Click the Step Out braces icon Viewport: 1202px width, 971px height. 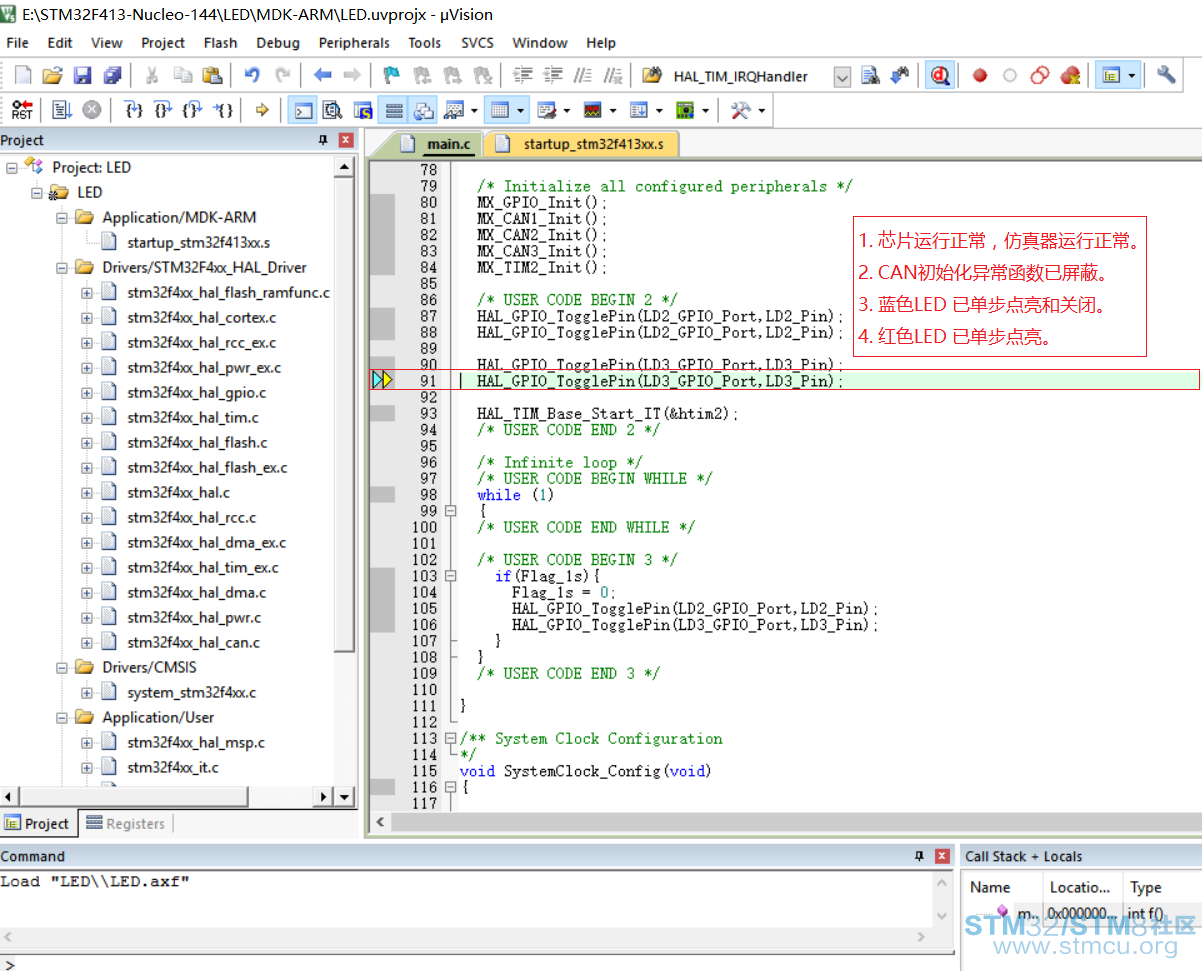[x=193, y=110]
